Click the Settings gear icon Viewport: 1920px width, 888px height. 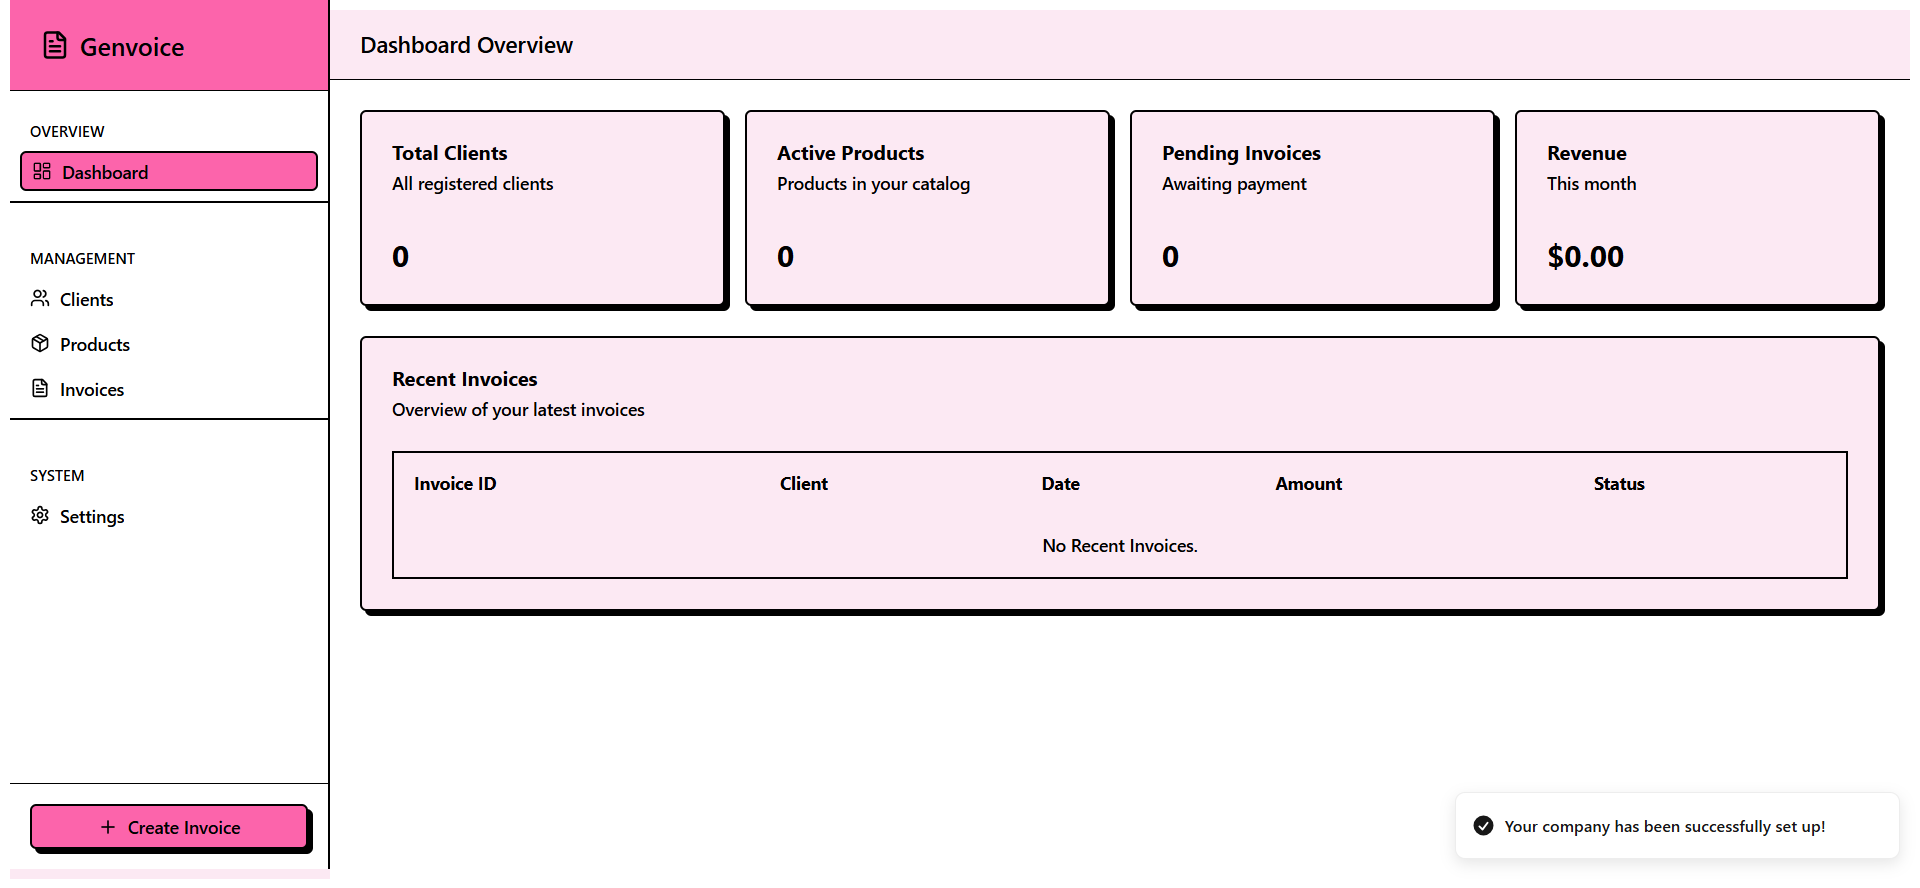click(x=40, y=515)
